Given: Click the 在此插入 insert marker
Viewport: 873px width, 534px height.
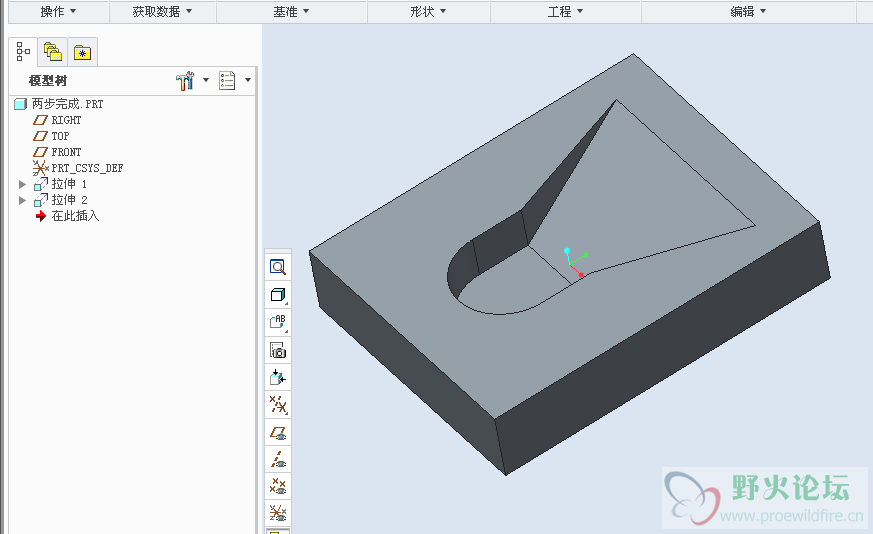Looking at the screenshot, I should [75, 216].
